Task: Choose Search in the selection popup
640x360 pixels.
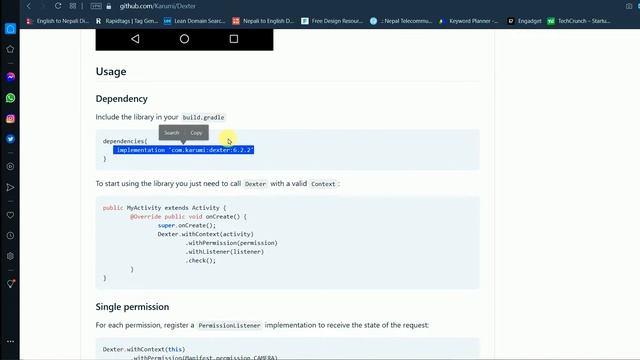Action: click(x=171, y=133)
